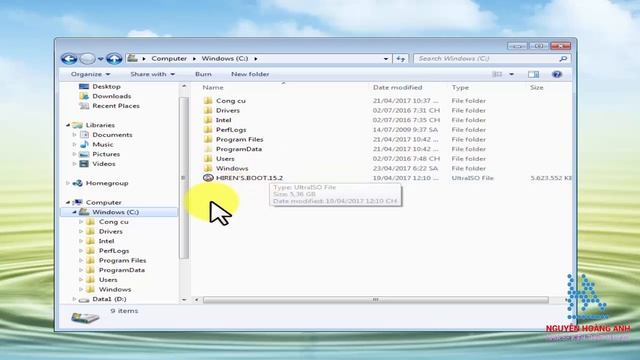Viewport: 640px width, 360px height.
Task: Open Help via question mark icon
Action: tap(557, 74)
